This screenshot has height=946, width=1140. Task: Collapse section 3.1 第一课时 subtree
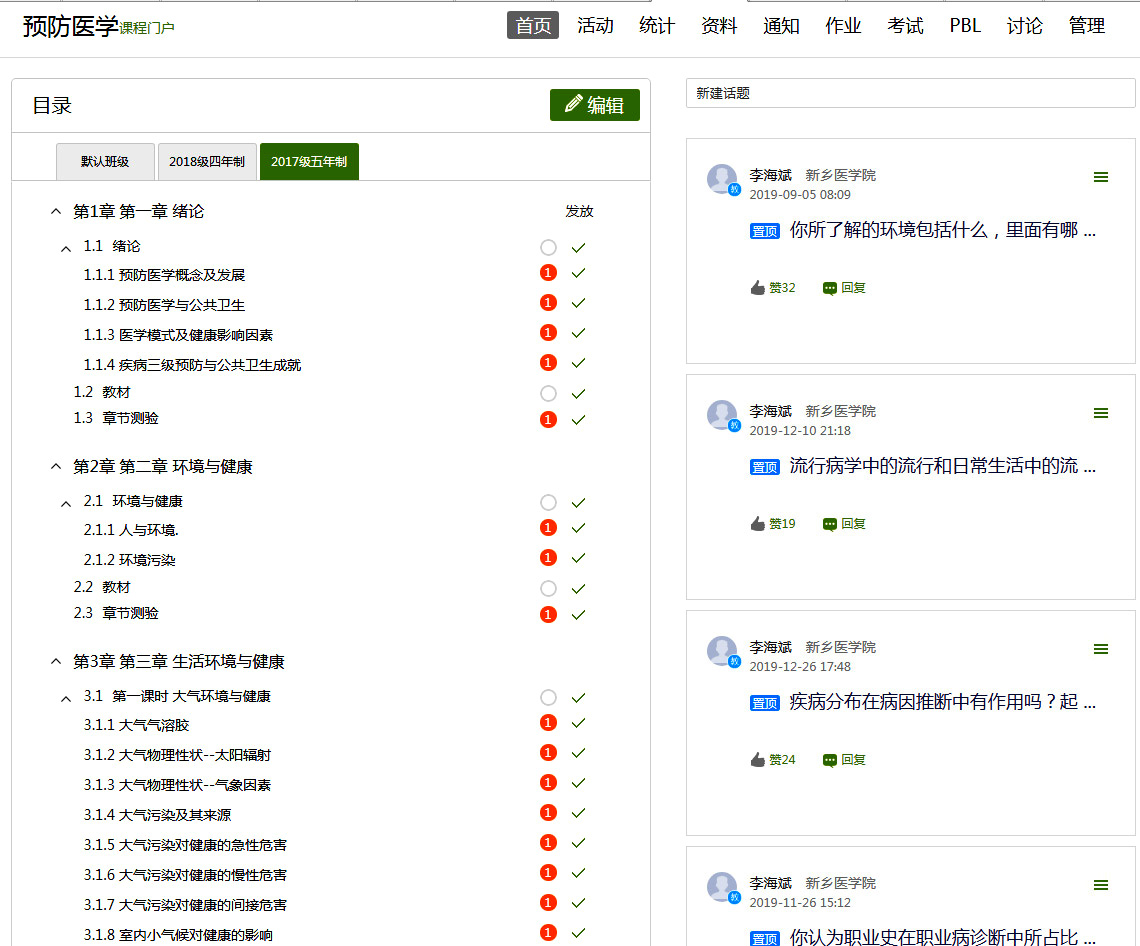66,697
